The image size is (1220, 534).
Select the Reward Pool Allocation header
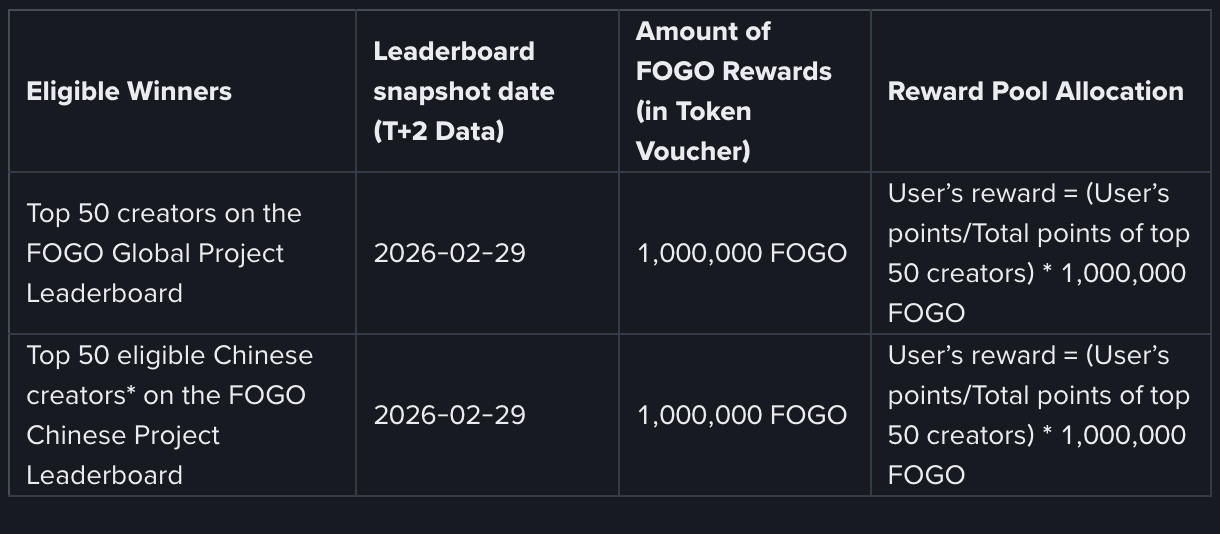click(x=1035, y=91)
